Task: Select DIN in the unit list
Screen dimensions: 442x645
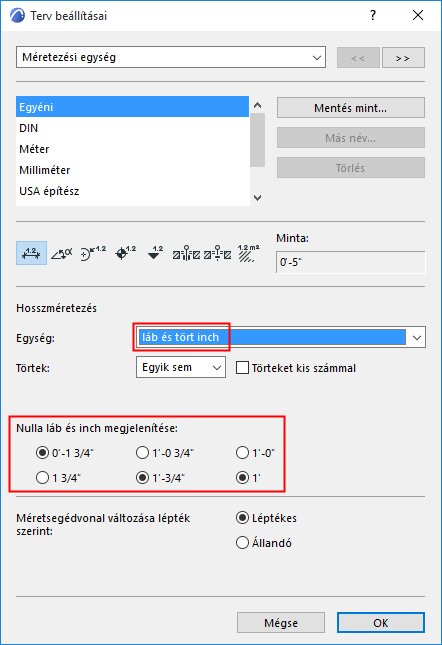Action: [x=132, y=128]
